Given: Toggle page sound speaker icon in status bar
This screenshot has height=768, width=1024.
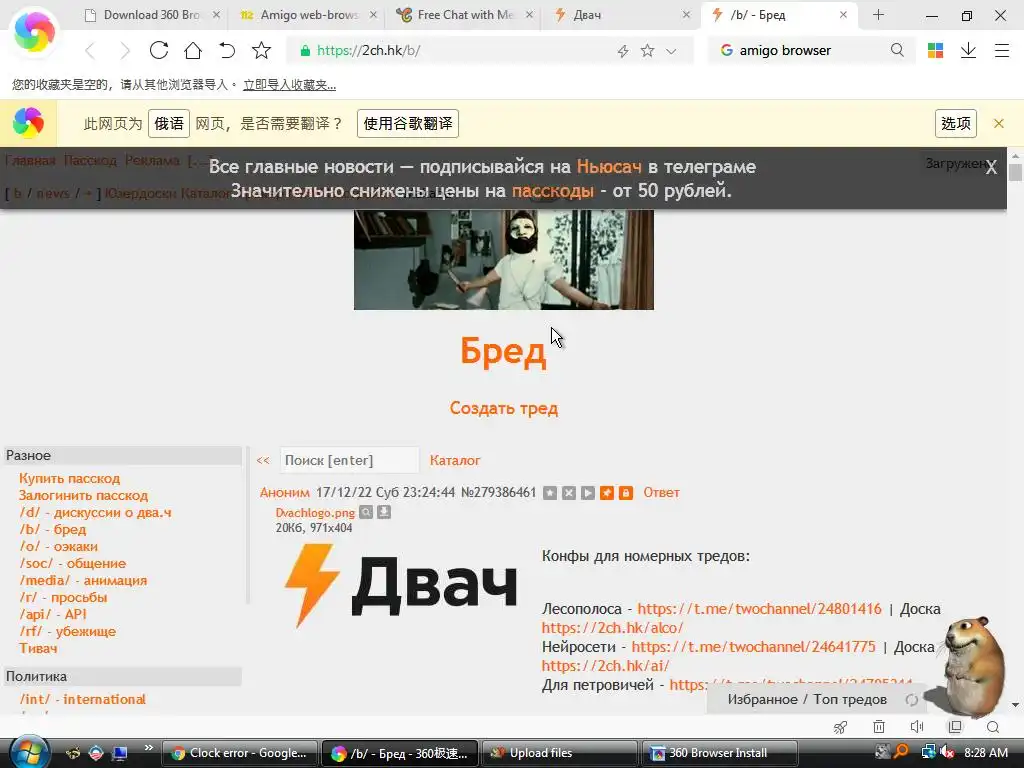Looking at the screenshot, I should click(917, 727).
